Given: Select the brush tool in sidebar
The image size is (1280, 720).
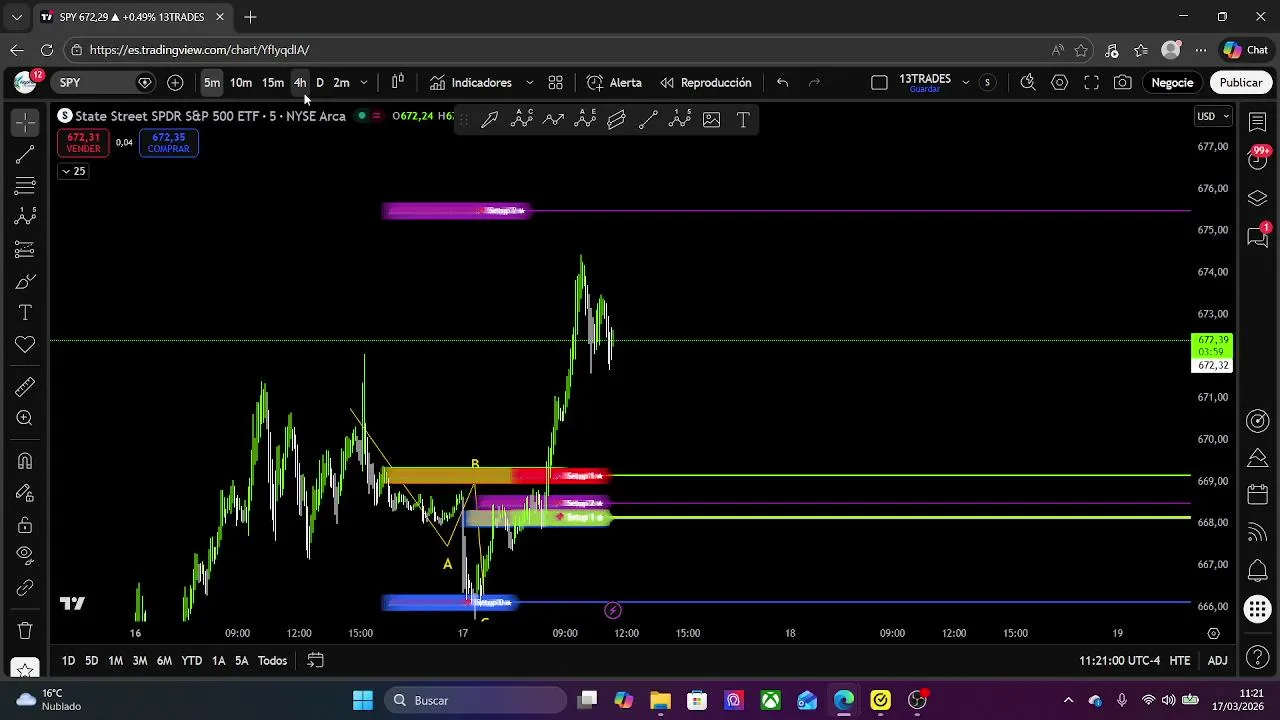Looking at the screenshot, I should pyautogui.click(x=25, y=282).
